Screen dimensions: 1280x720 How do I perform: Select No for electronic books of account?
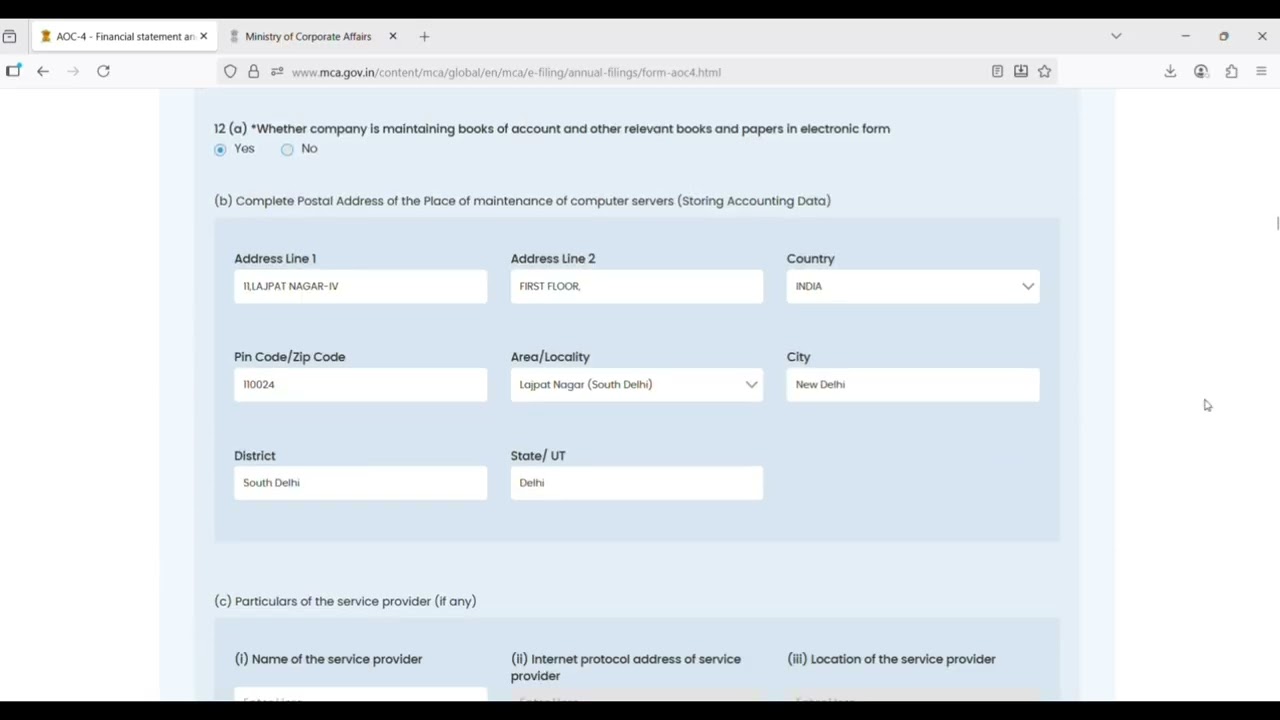(287, 149)
